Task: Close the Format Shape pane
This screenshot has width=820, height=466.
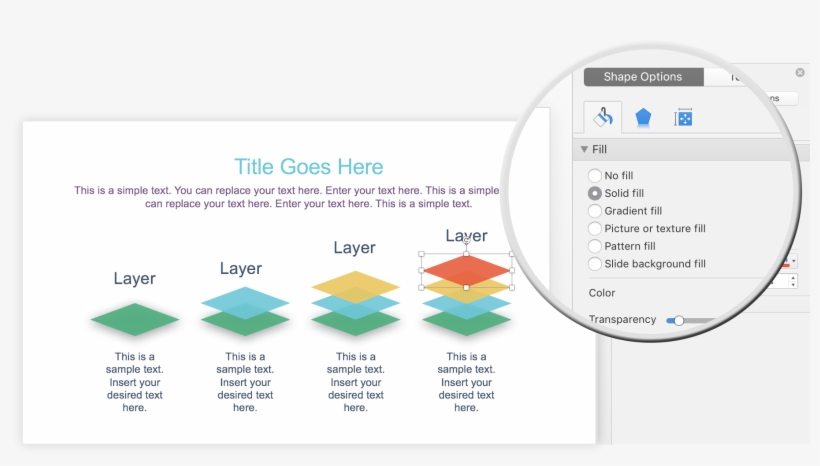Action: pyautogui.click(x=800, y=73)
